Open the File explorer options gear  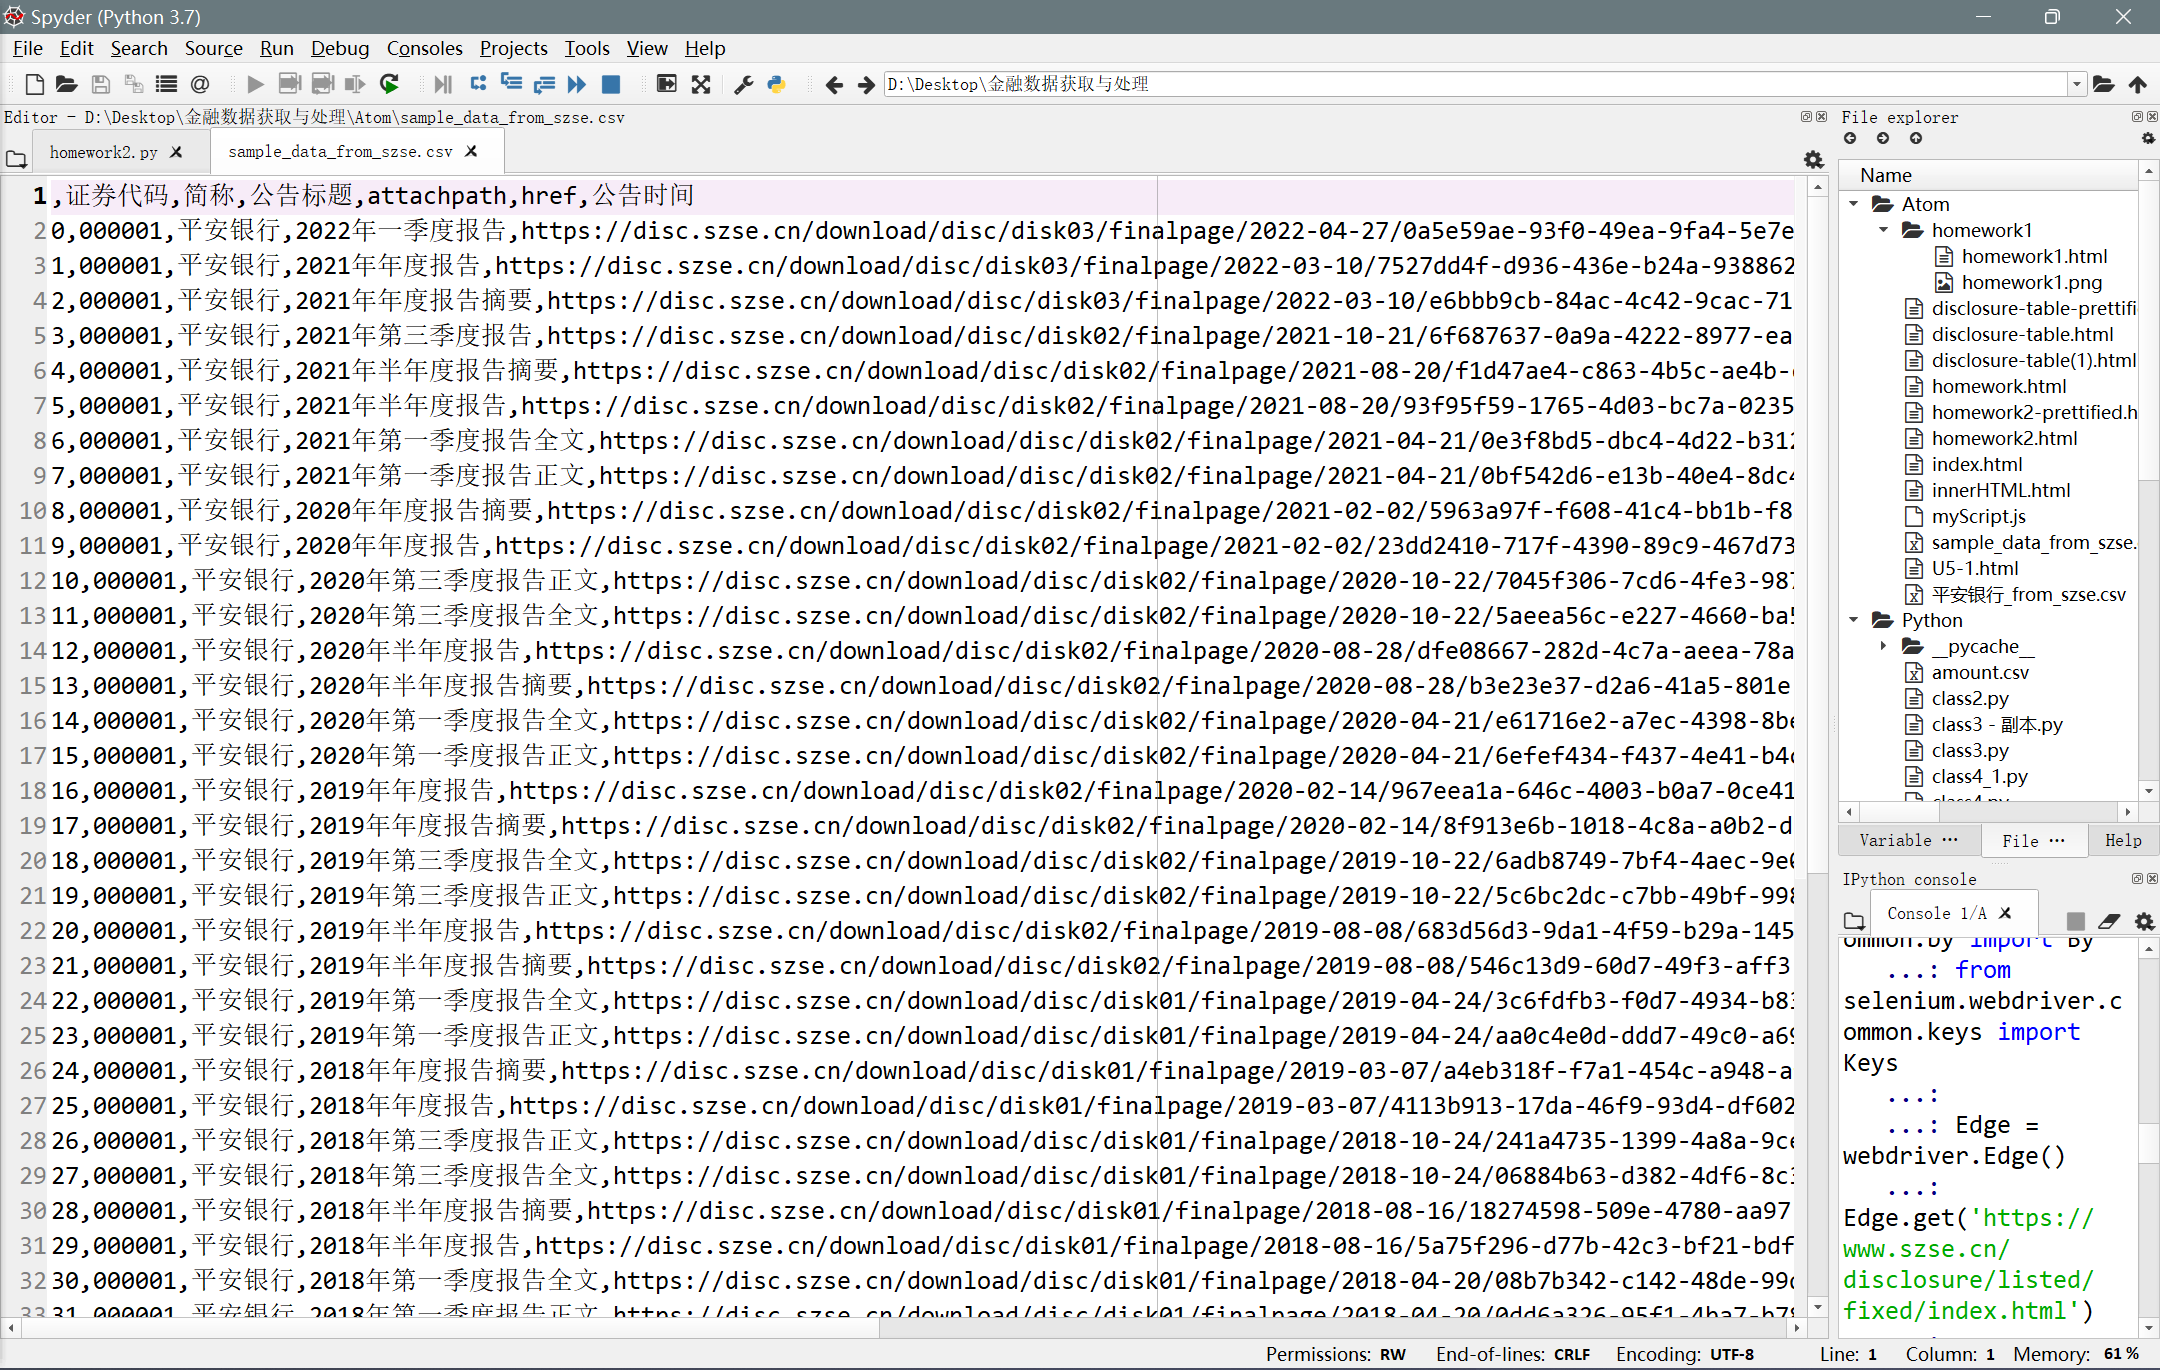2148,139
